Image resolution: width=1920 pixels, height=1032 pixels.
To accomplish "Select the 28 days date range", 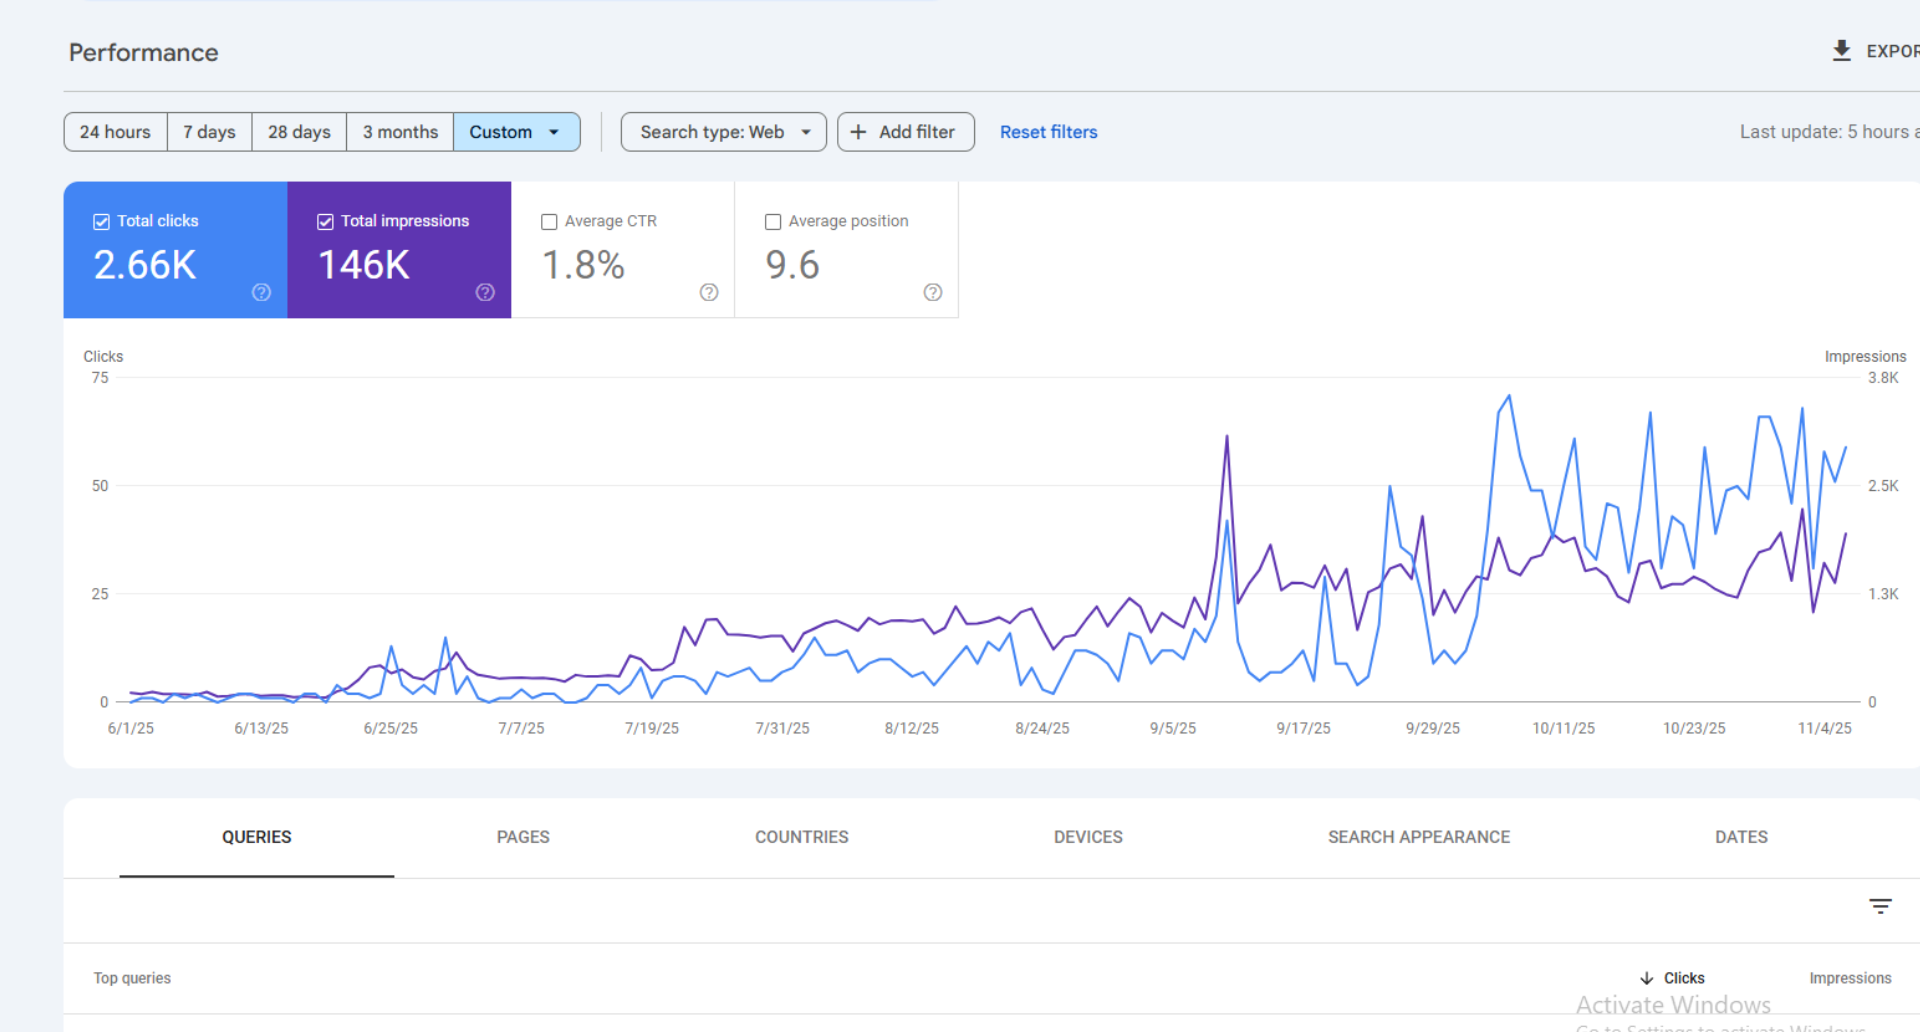I will 298,131.
